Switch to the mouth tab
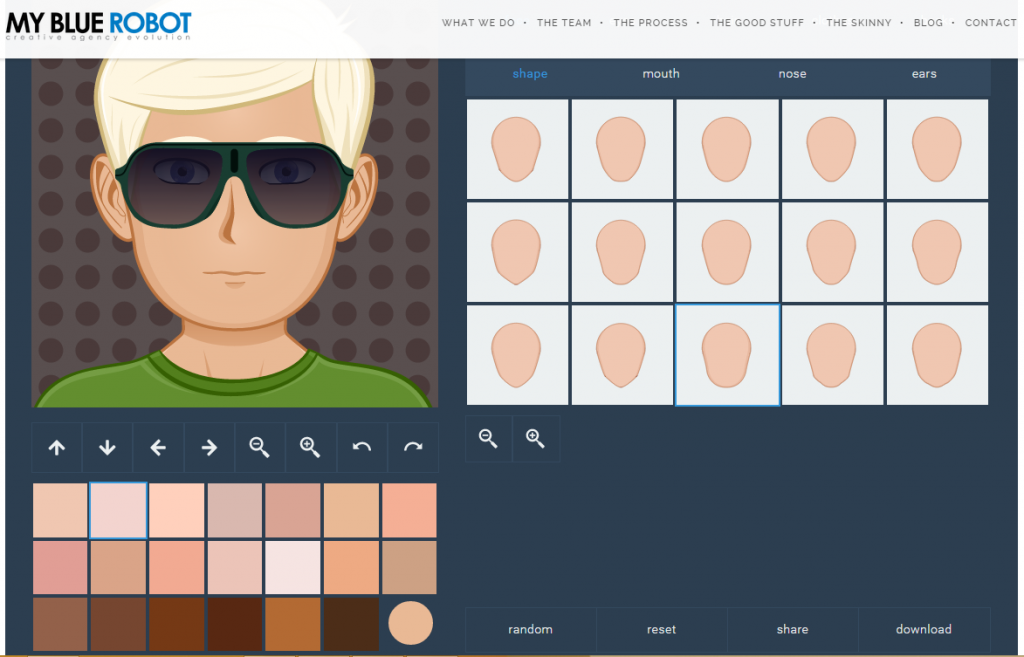This screenshot has width=1024, height=657. tap(661, 74)
